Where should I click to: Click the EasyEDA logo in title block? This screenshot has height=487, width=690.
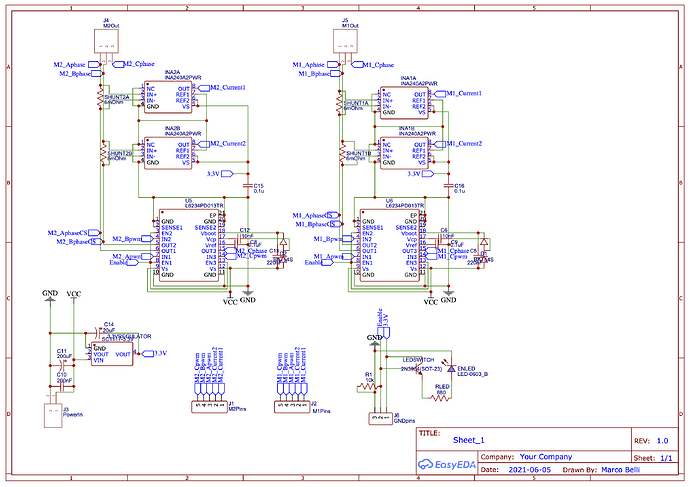[447, 465]
